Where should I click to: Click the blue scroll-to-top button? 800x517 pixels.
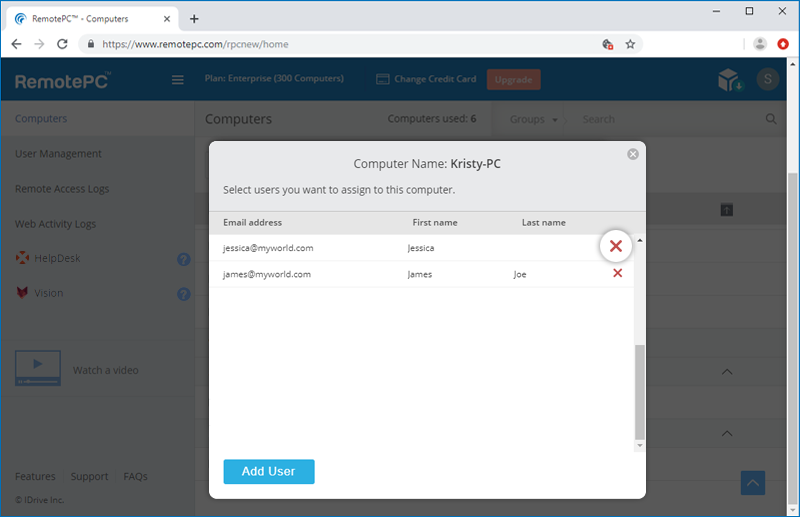[753, 483]
